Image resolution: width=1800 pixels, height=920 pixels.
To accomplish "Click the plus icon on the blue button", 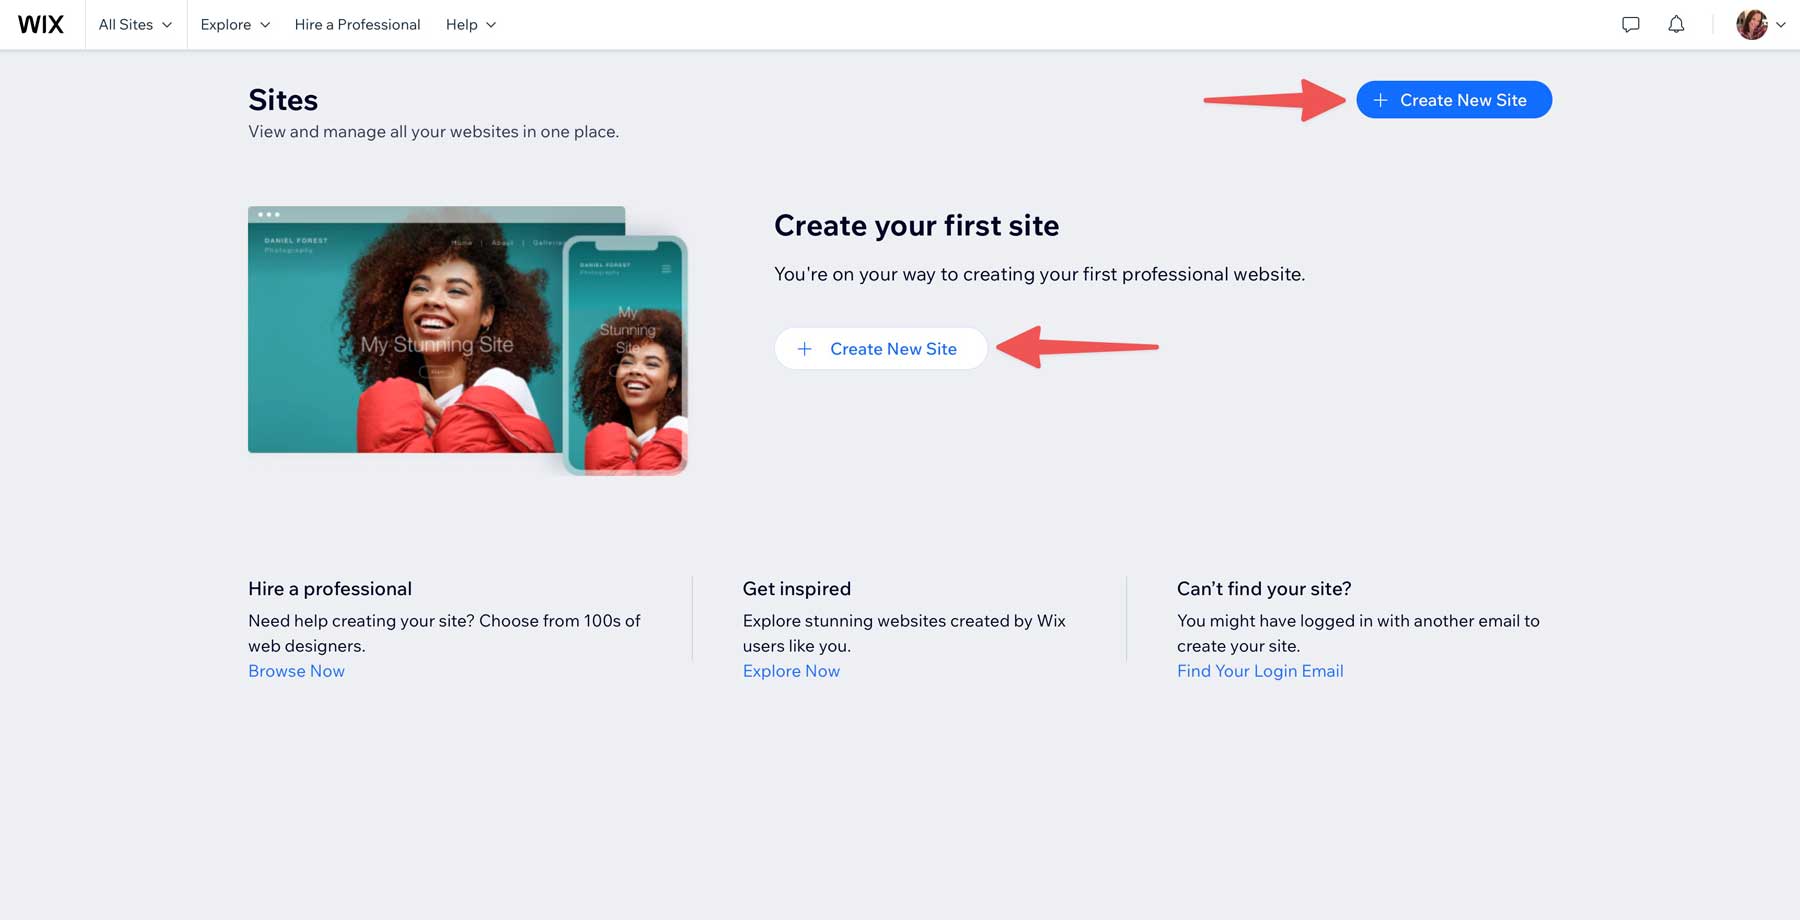I will pos(1381,100).
